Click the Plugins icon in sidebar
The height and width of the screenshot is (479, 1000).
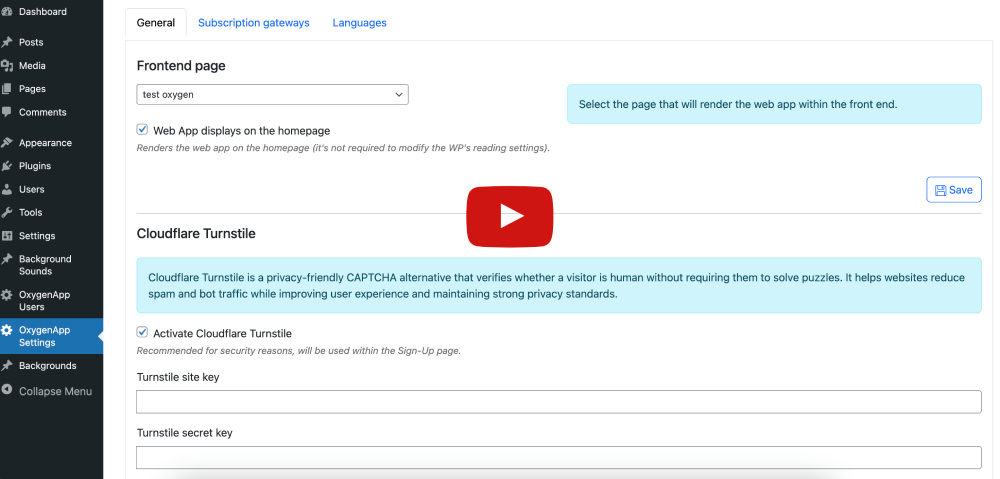(7, 166)
